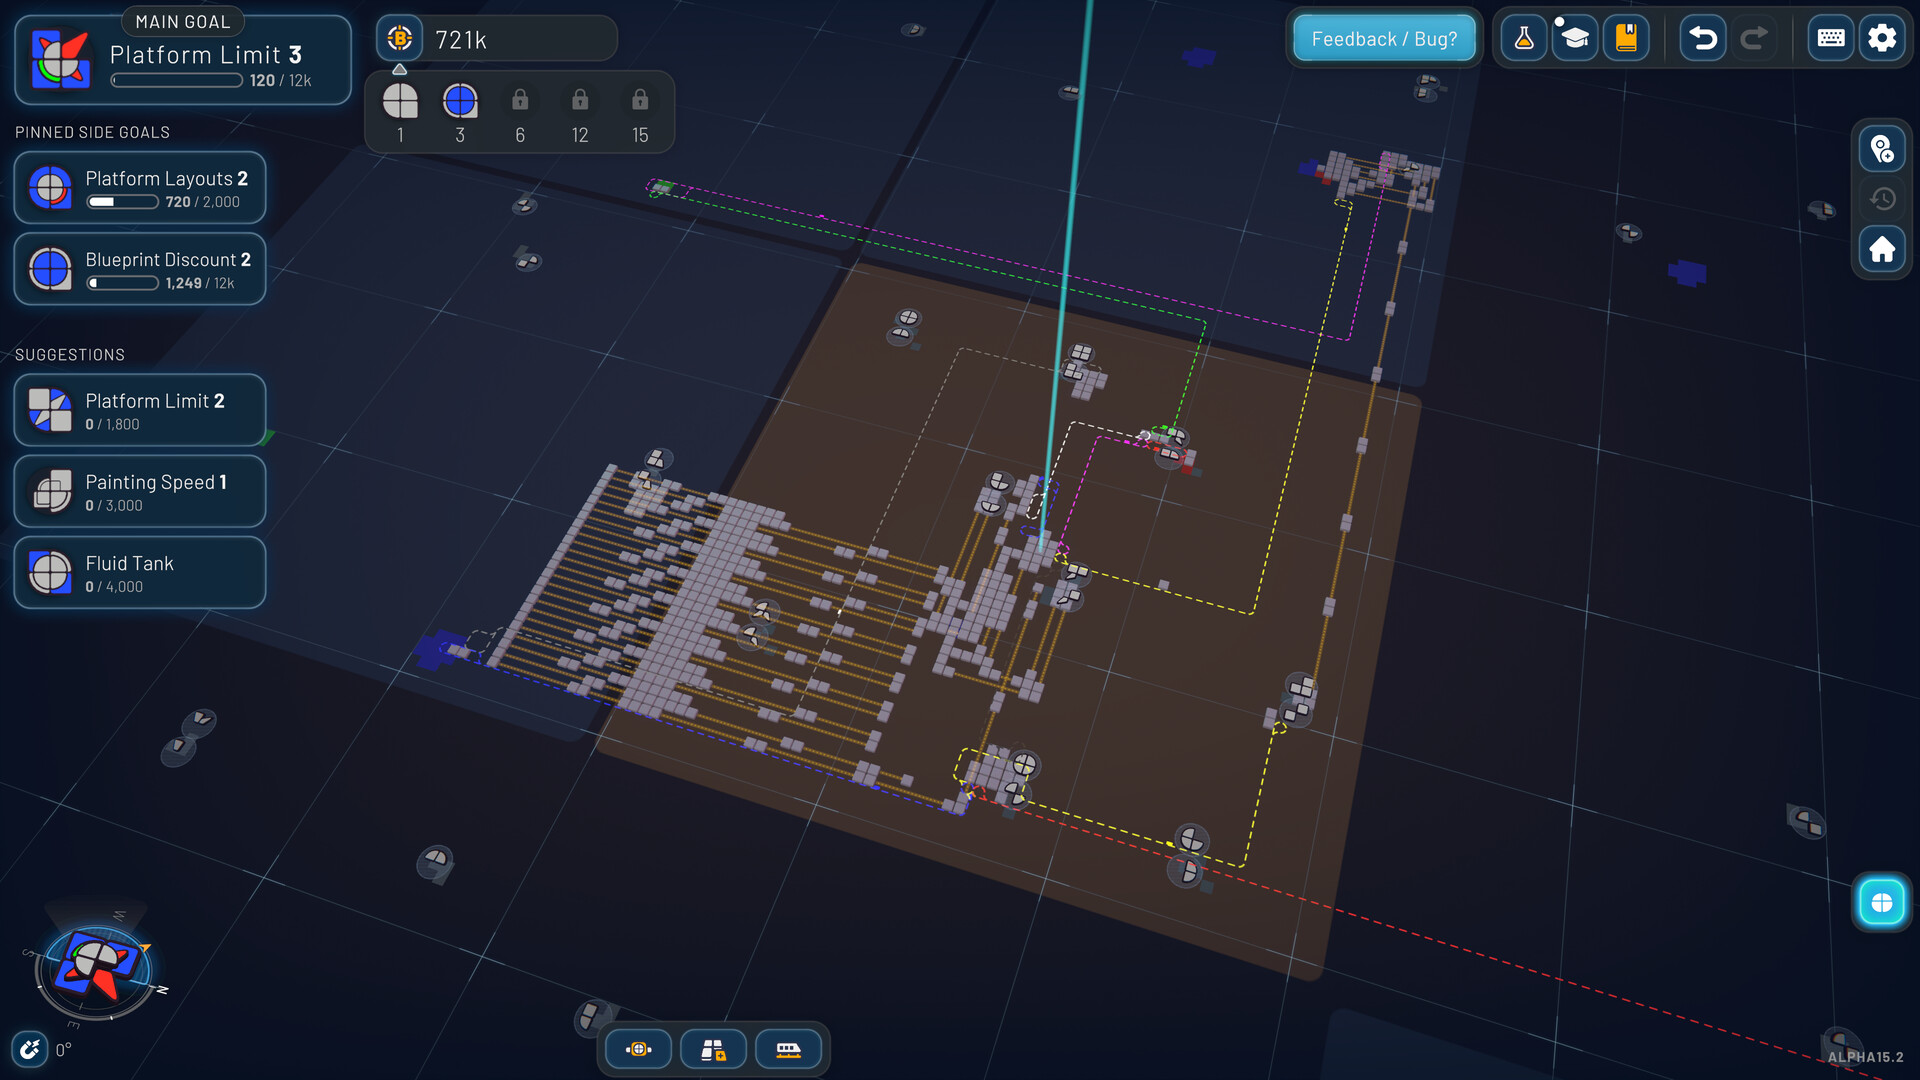Screen dimensions: 1920x1080
Task: Open the settings gear menu
Action: point(1882,38)
